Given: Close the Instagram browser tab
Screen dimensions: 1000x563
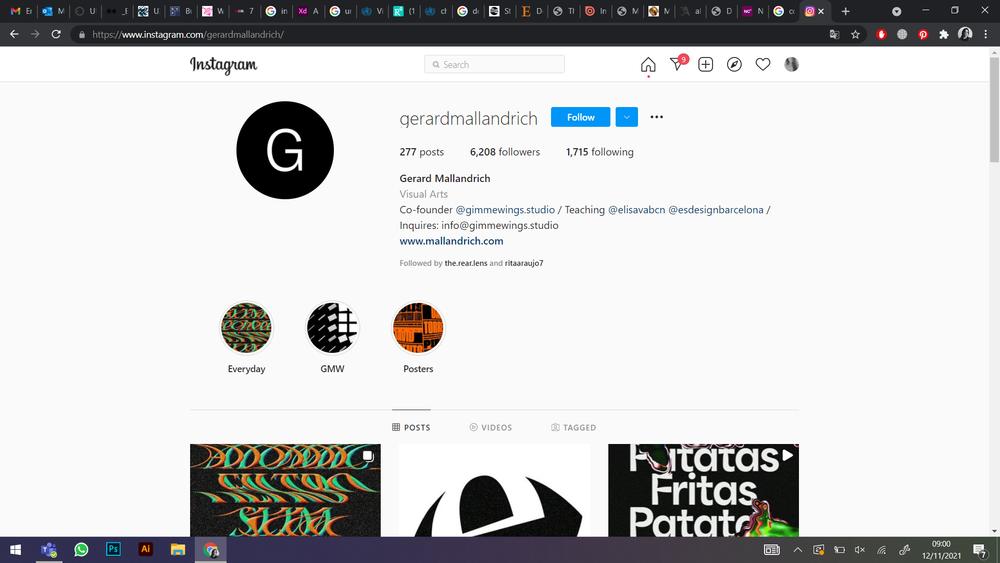Looking at the screenshot, I should point(821,11).
